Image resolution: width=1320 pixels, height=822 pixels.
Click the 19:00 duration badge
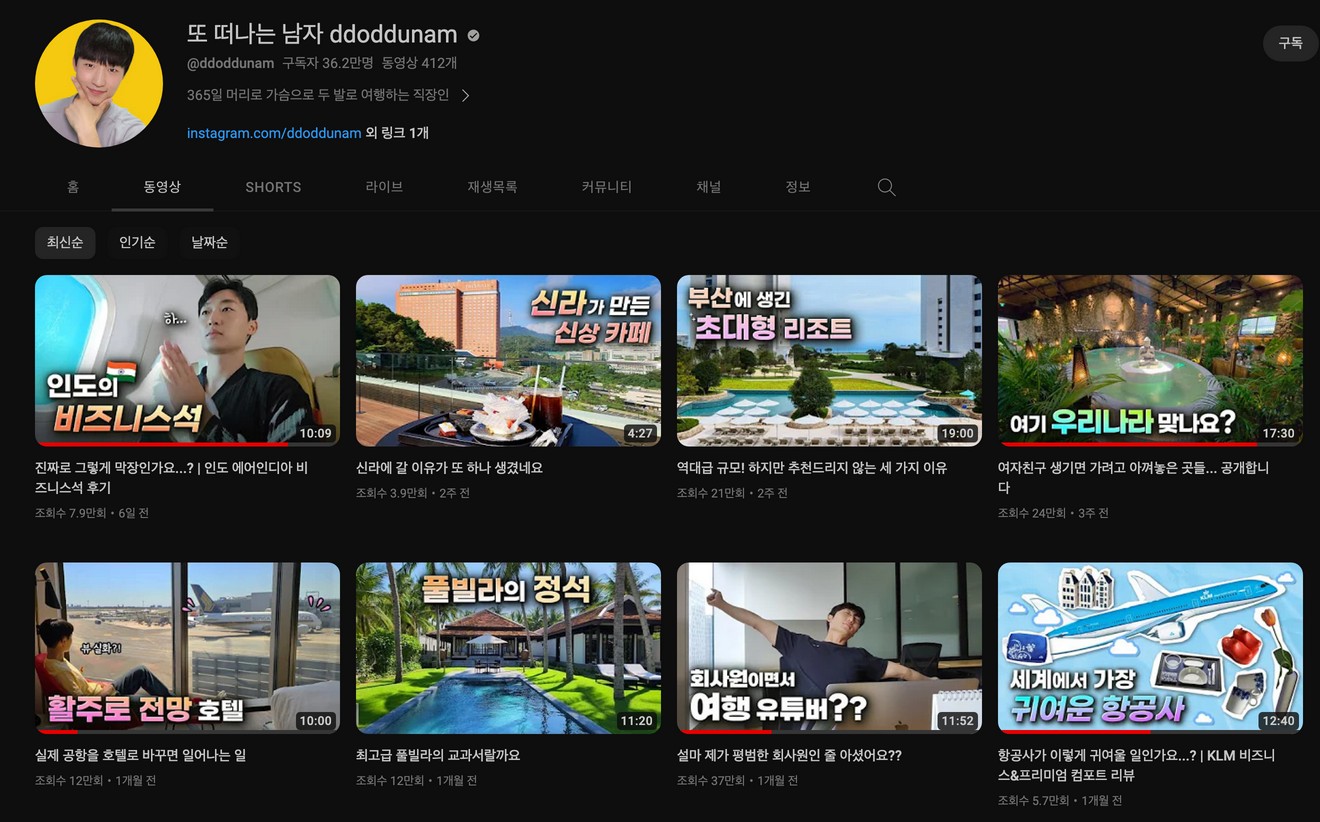(957, 433)
